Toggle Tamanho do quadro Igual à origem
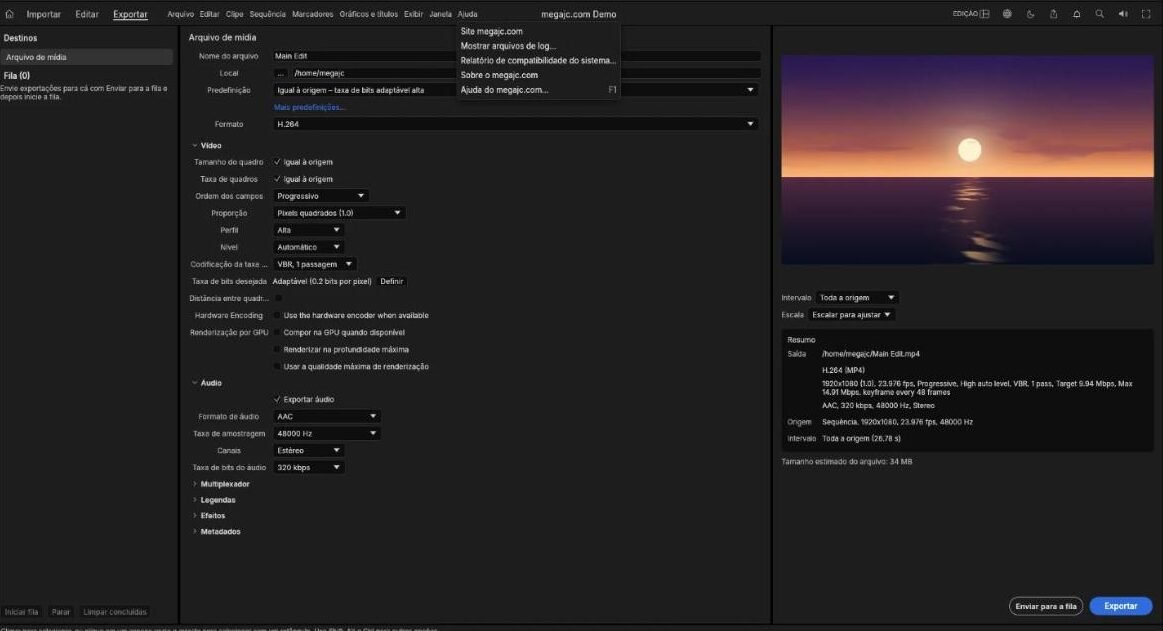1163x631 pixels. pos(277,162)
